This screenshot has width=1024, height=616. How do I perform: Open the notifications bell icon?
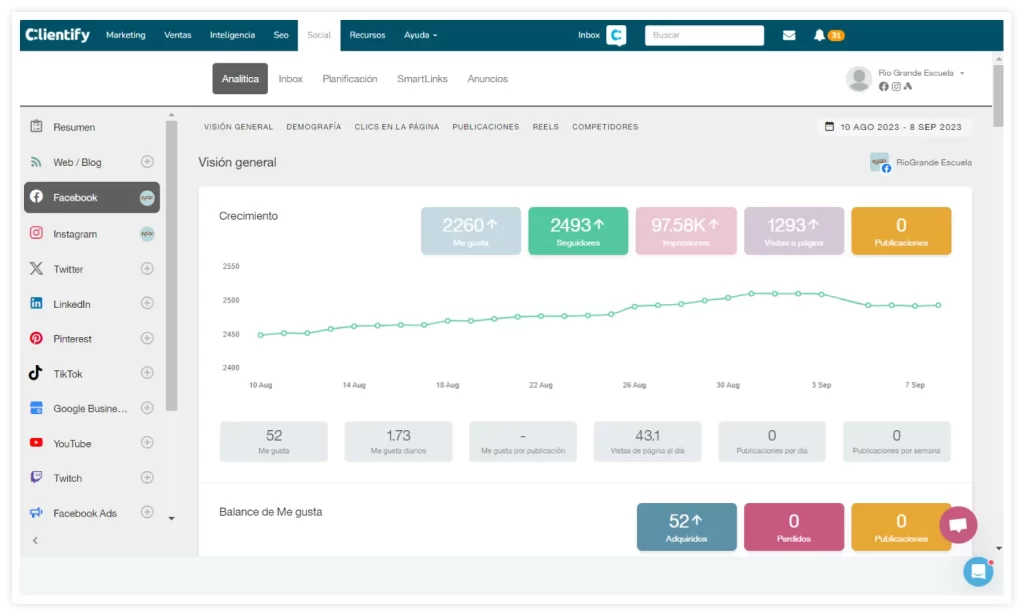point(819,35)
